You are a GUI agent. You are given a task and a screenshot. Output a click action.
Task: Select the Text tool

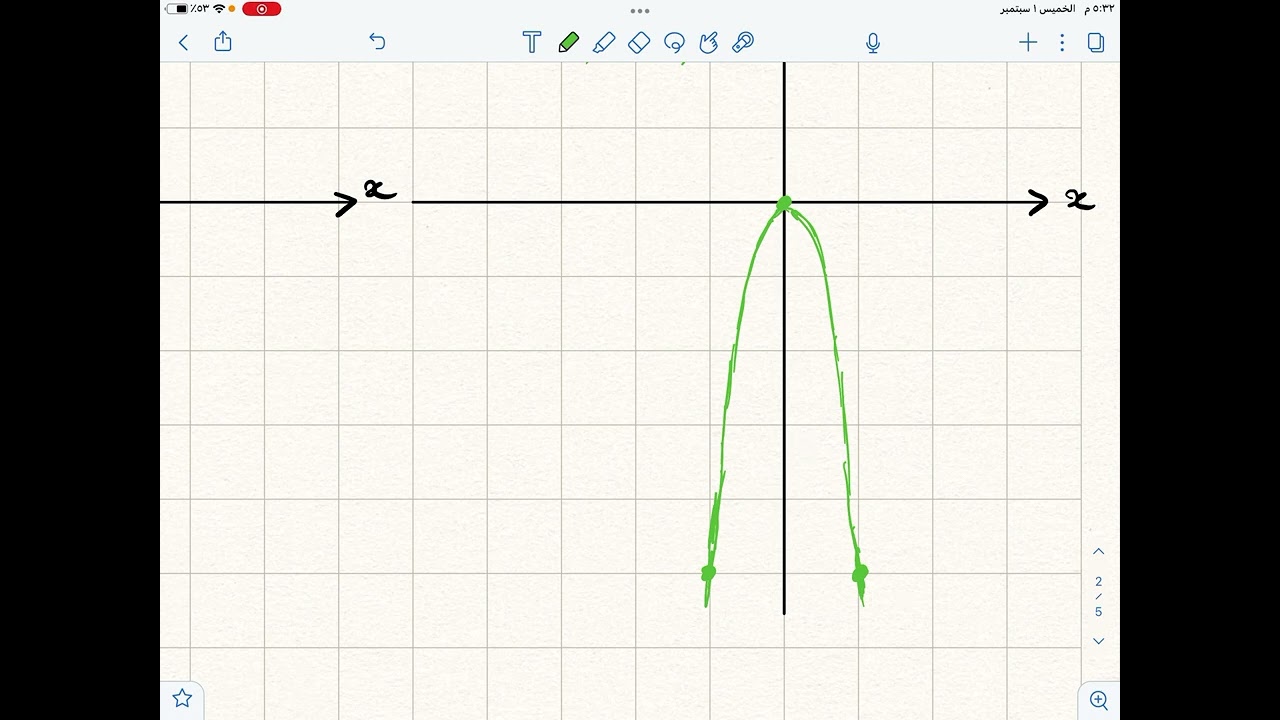[532, 42]
